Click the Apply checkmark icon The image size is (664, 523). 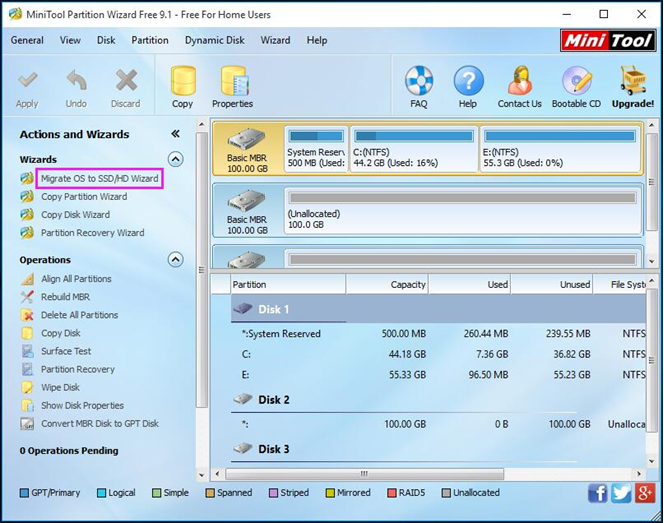tap(27, 80)
